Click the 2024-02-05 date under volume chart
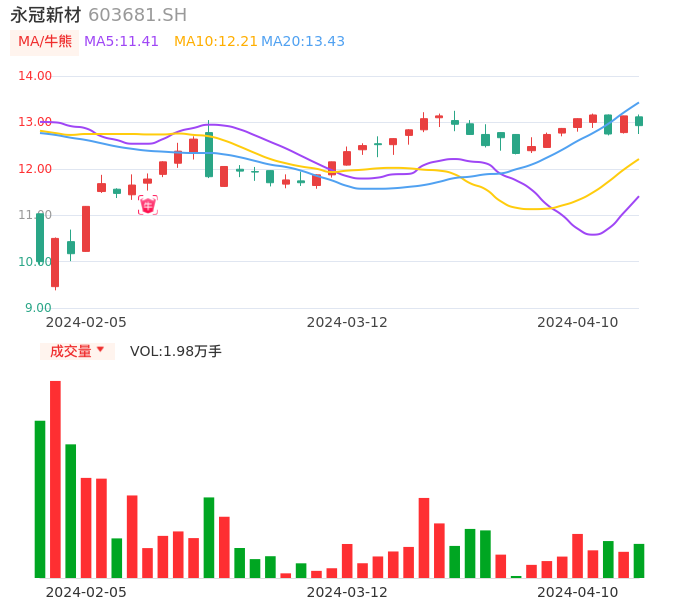This screenshot has height=606, width=686. tap(86, 592)
